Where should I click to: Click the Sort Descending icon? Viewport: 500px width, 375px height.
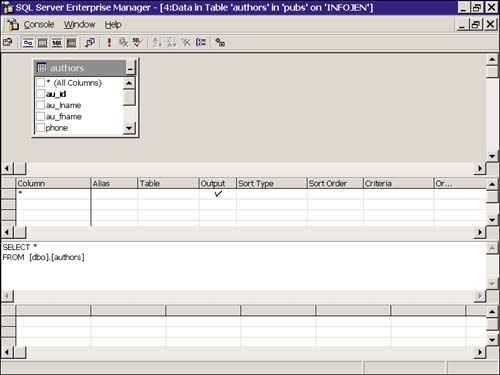click(171, 42)
